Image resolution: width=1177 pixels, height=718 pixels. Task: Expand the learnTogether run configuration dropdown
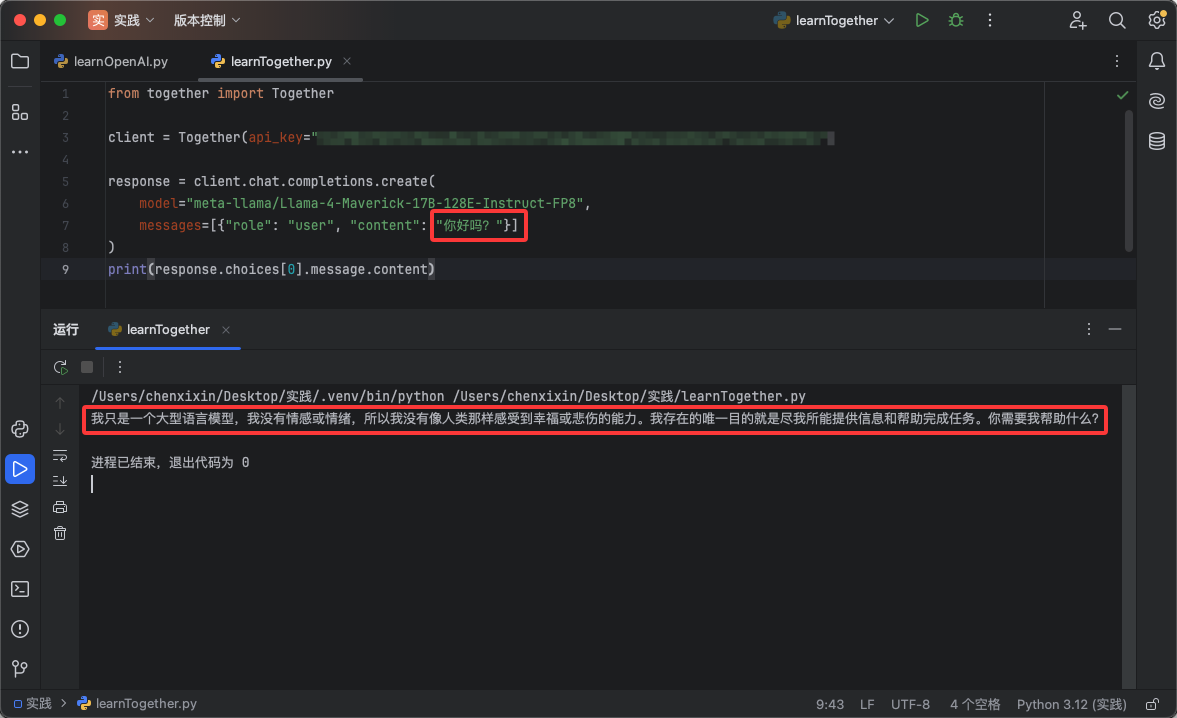[x=834, y=20]
